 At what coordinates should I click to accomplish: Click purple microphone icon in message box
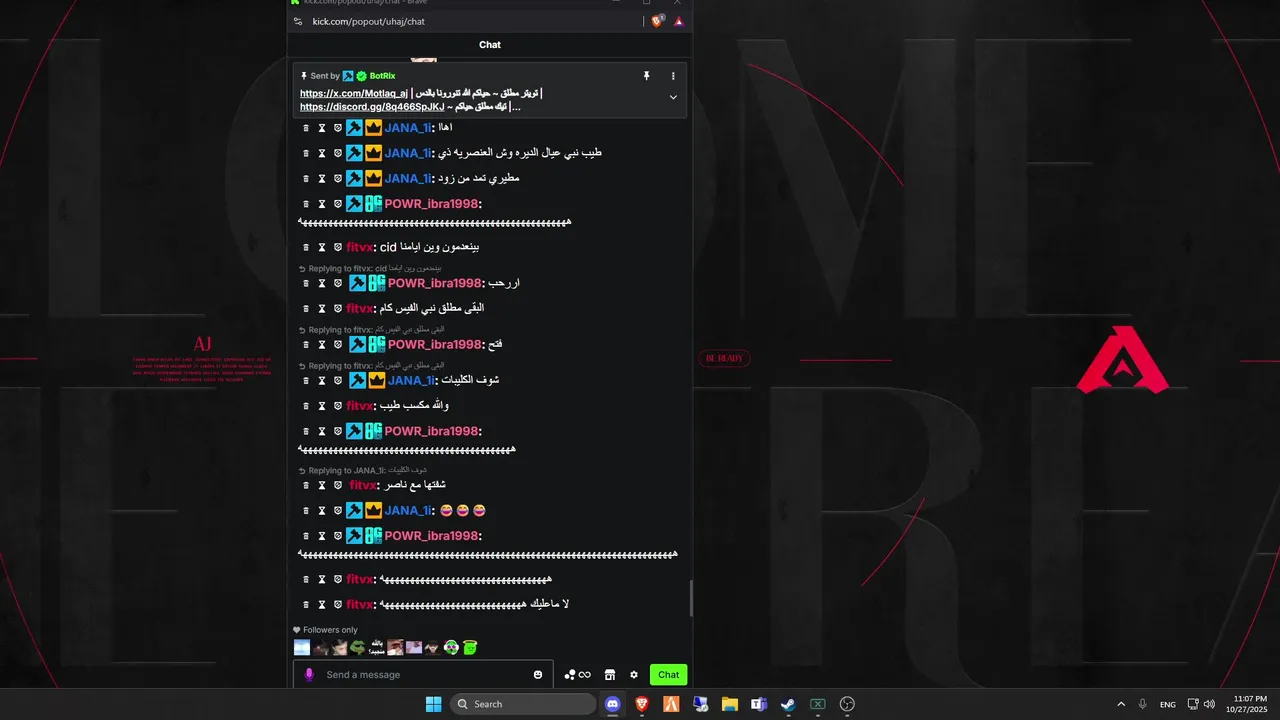pyautogui.click(x=309, y=675)
